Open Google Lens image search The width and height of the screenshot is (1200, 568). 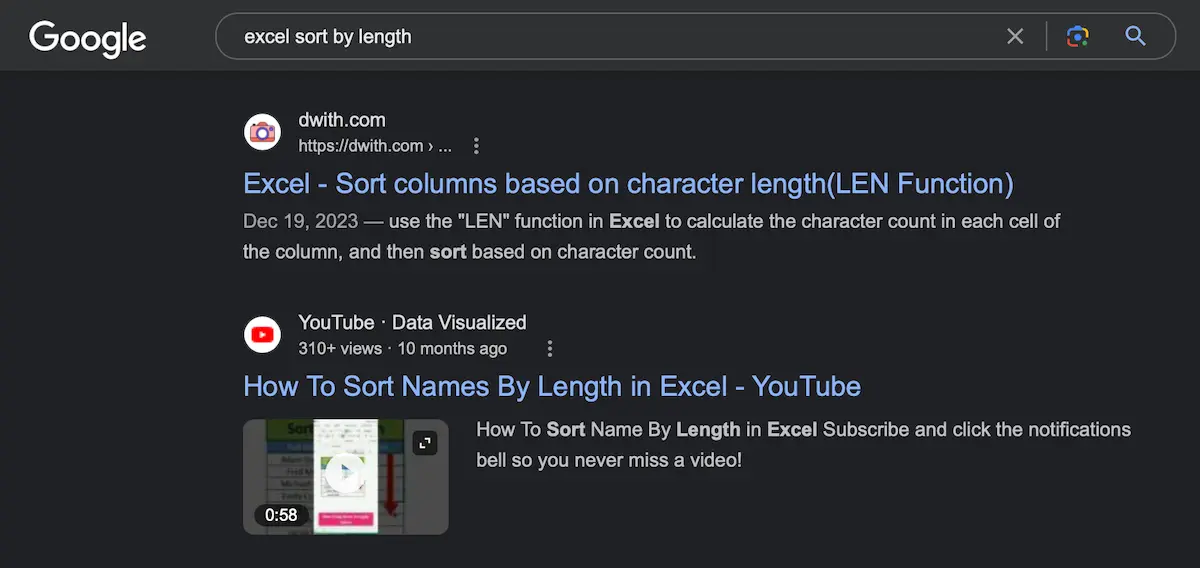[x=1077, y=37]
